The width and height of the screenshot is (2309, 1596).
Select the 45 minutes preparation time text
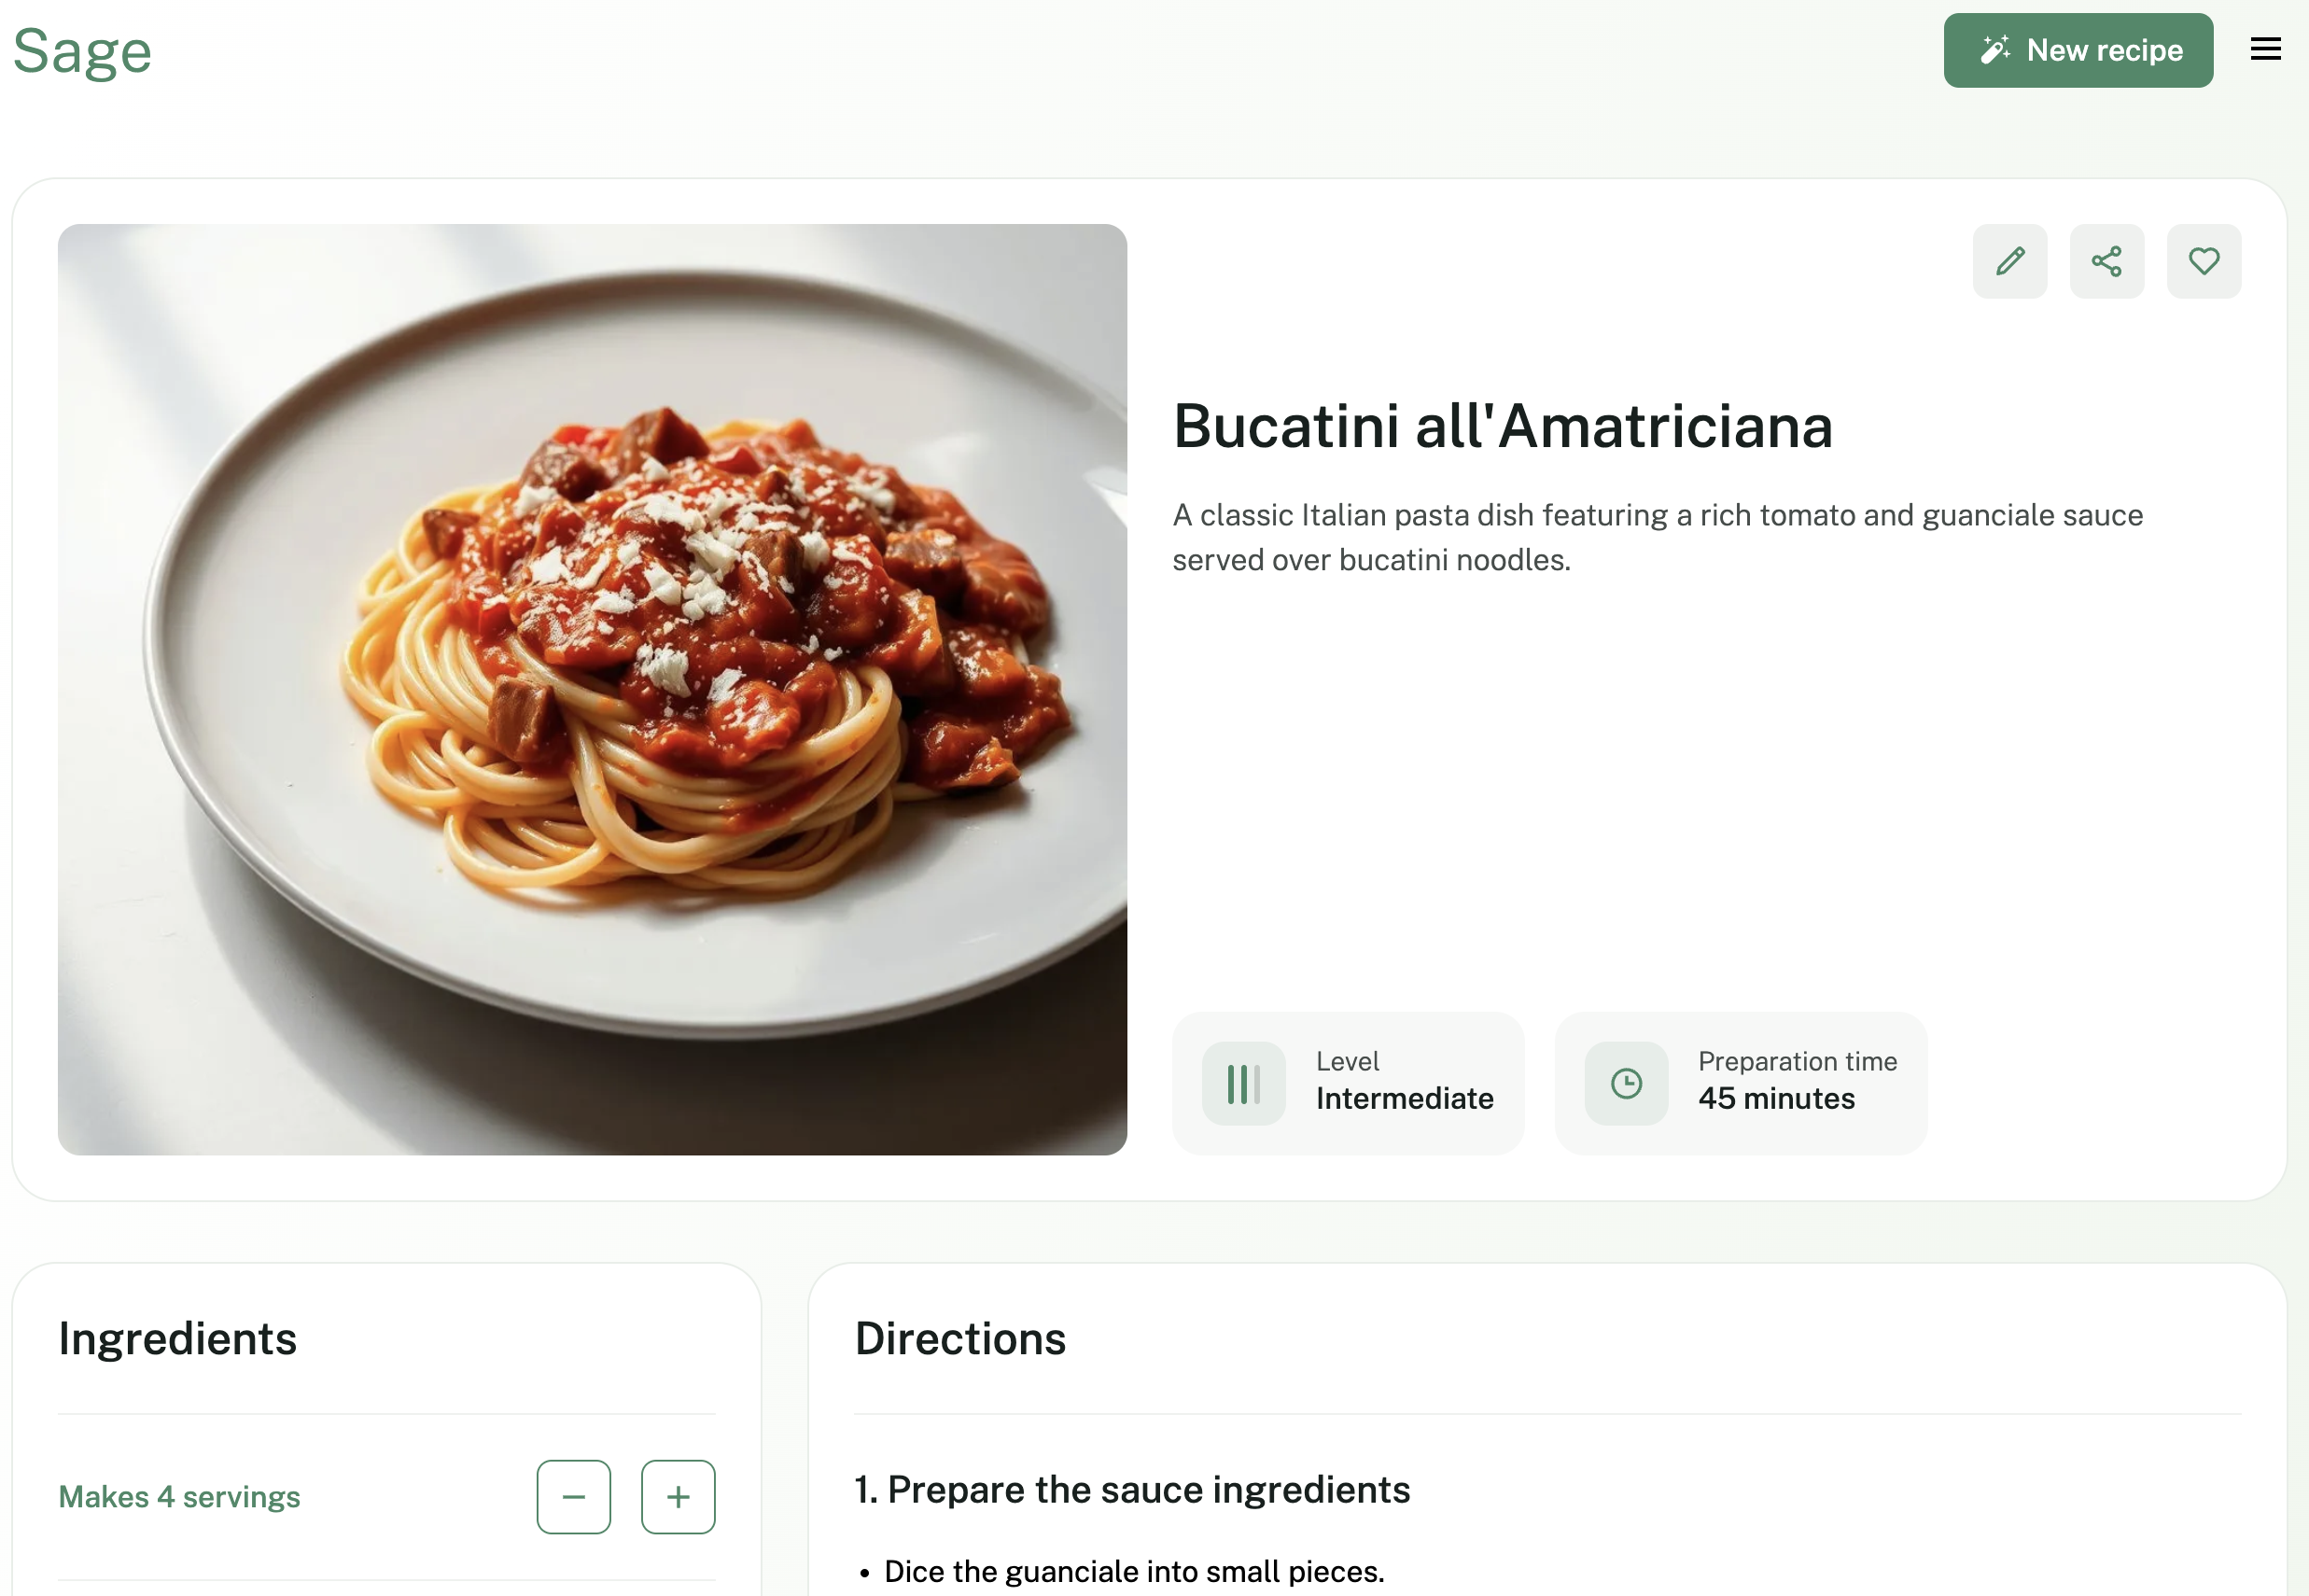coord(1776,1098)
